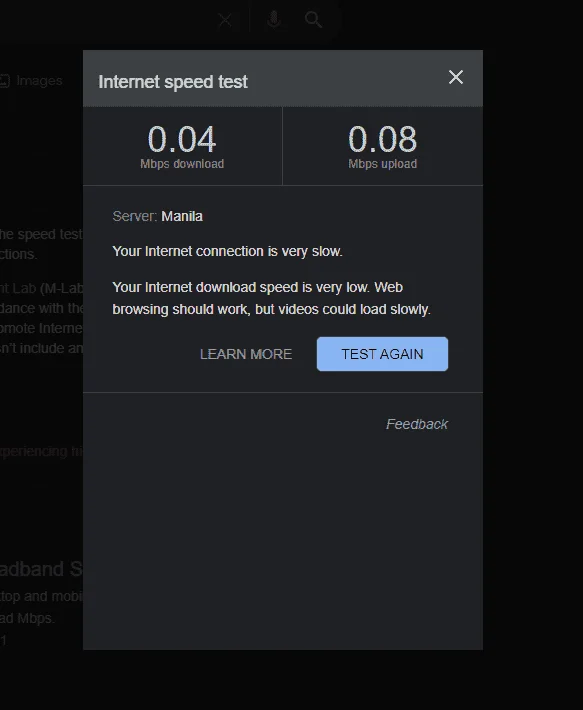Select the 0.04 download speed value

pyautogui.click(x=182, y=139)
